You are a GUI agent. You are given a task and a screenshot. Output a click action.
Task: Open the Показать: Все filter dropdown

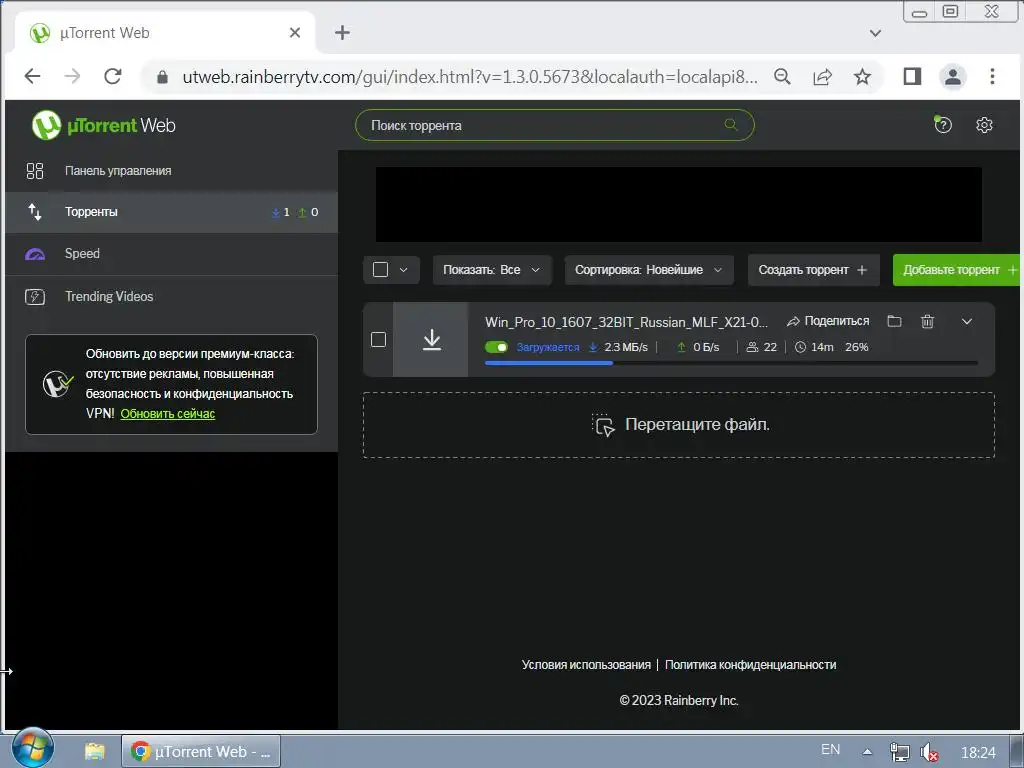(x=492, y=270)
